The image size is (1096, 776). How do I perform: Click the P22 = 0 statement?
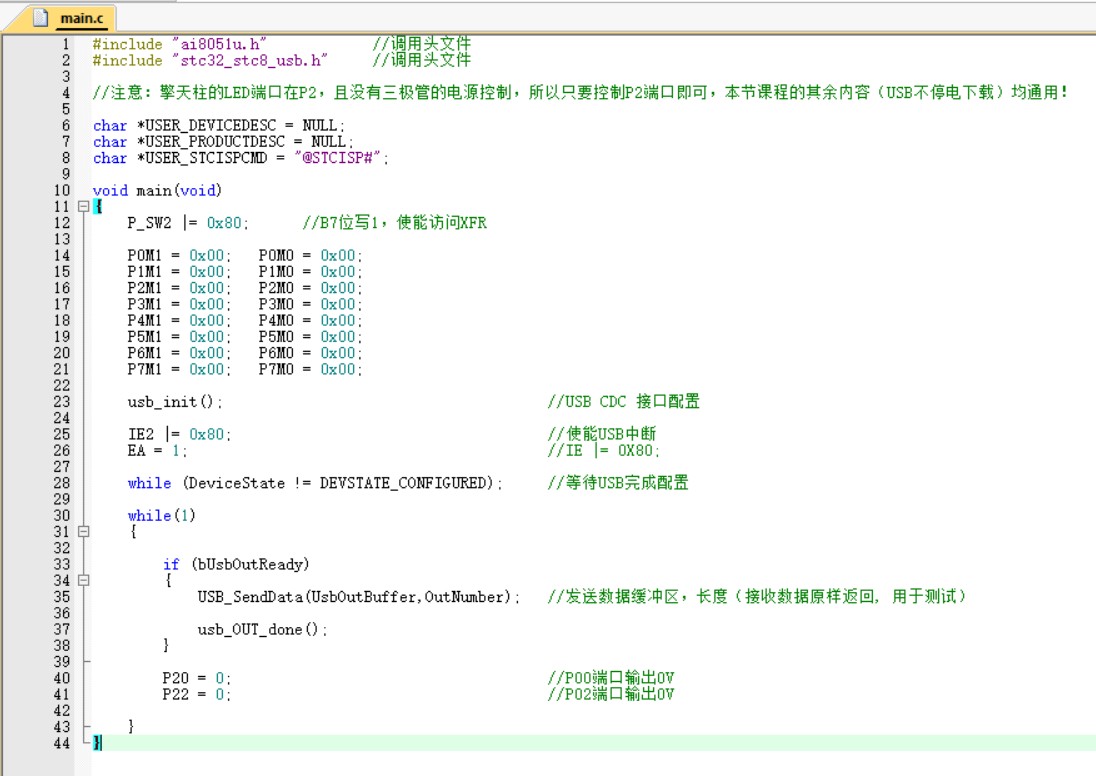(x=196, y=694)
